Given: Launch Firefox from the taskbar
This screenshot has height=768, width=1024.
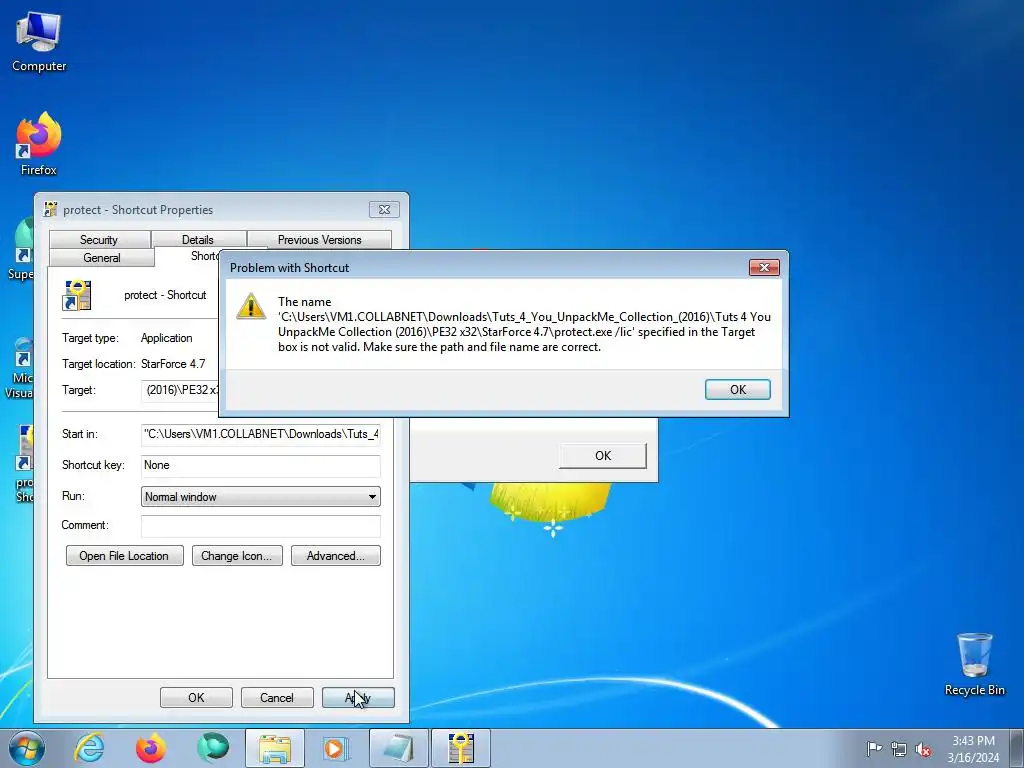Looking at the screenshot, I should point(151,748).
